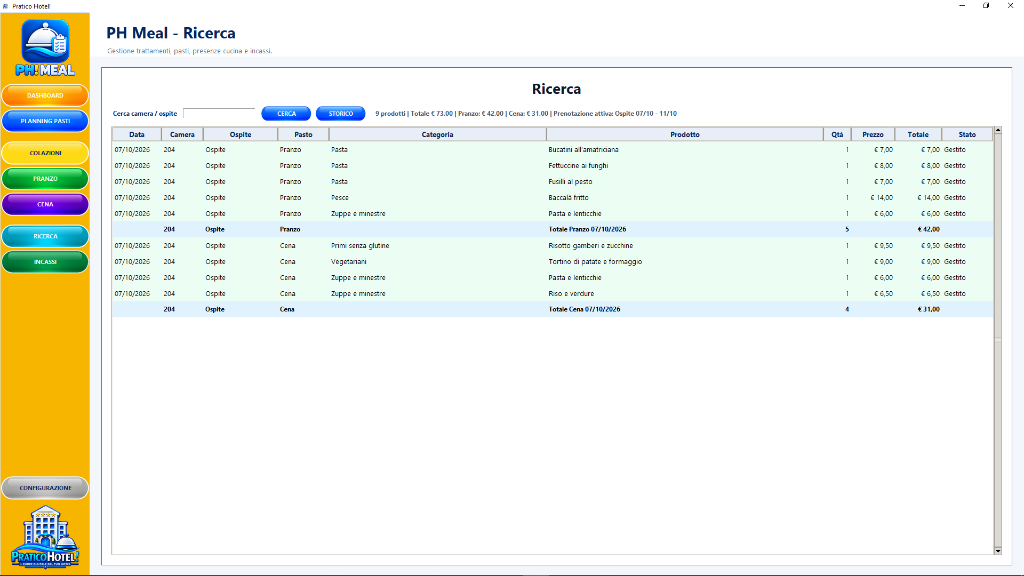This screenshot has width=1024, height=576.
Task: Click the table scrollbar down arrow
Action: (997, 551)
